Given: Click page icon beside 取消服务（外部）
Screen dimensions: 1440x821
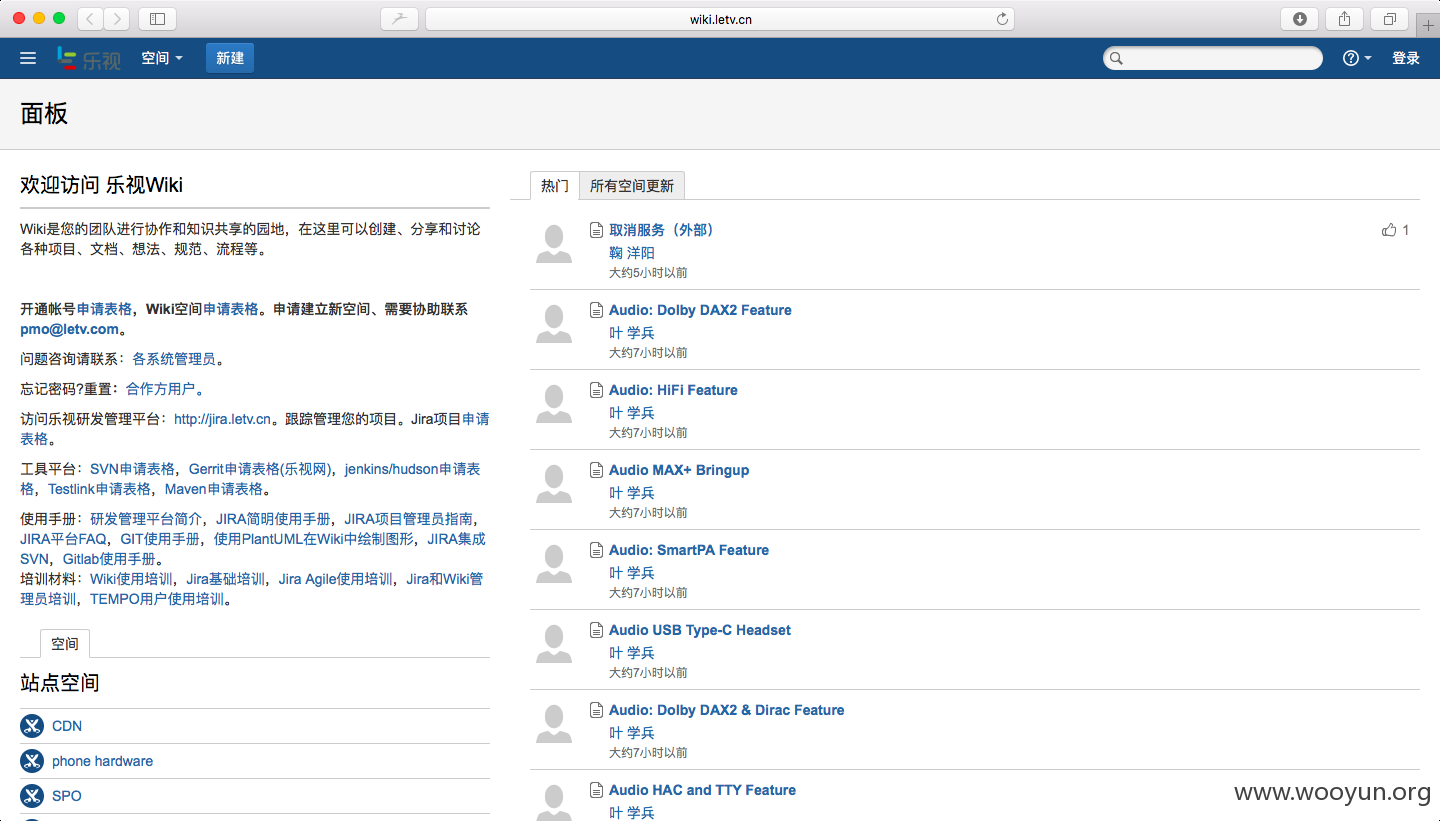Looking at the screenshot, I should 596,230.
